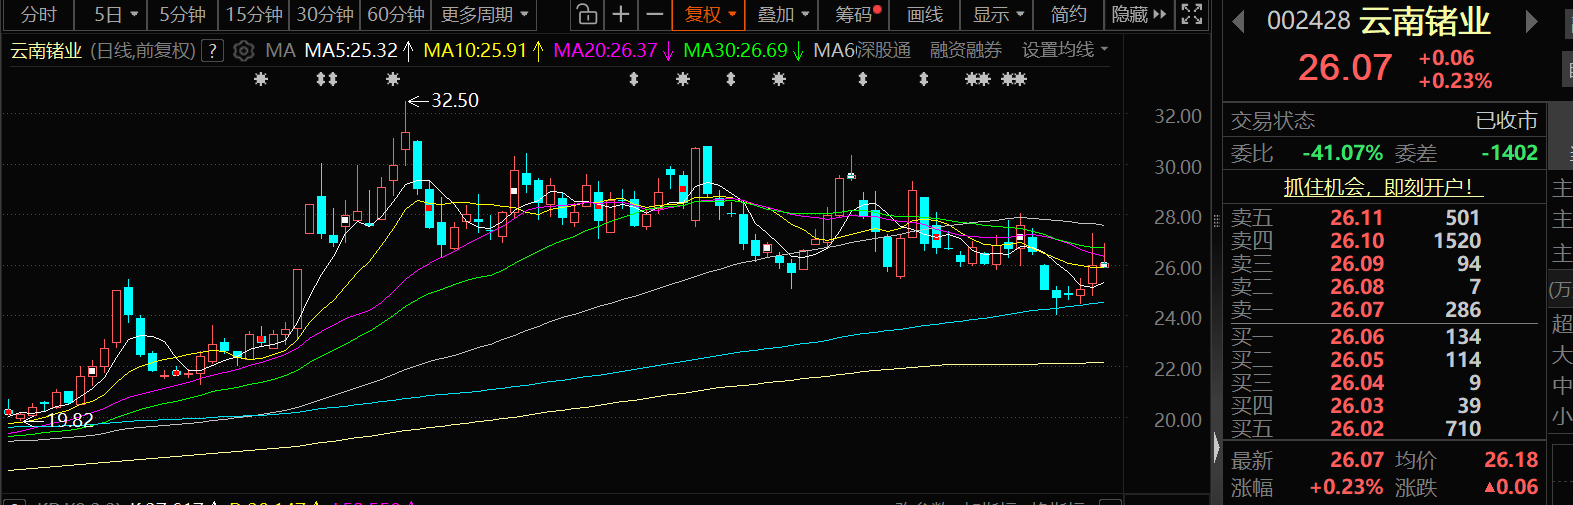Click the 32.50 high price marker

(x=454, y=100)
